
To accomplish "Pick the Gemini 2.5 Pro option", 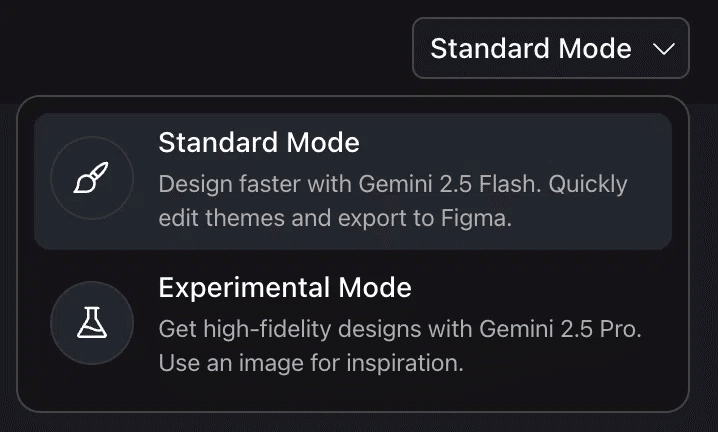I will click(353, 325).
